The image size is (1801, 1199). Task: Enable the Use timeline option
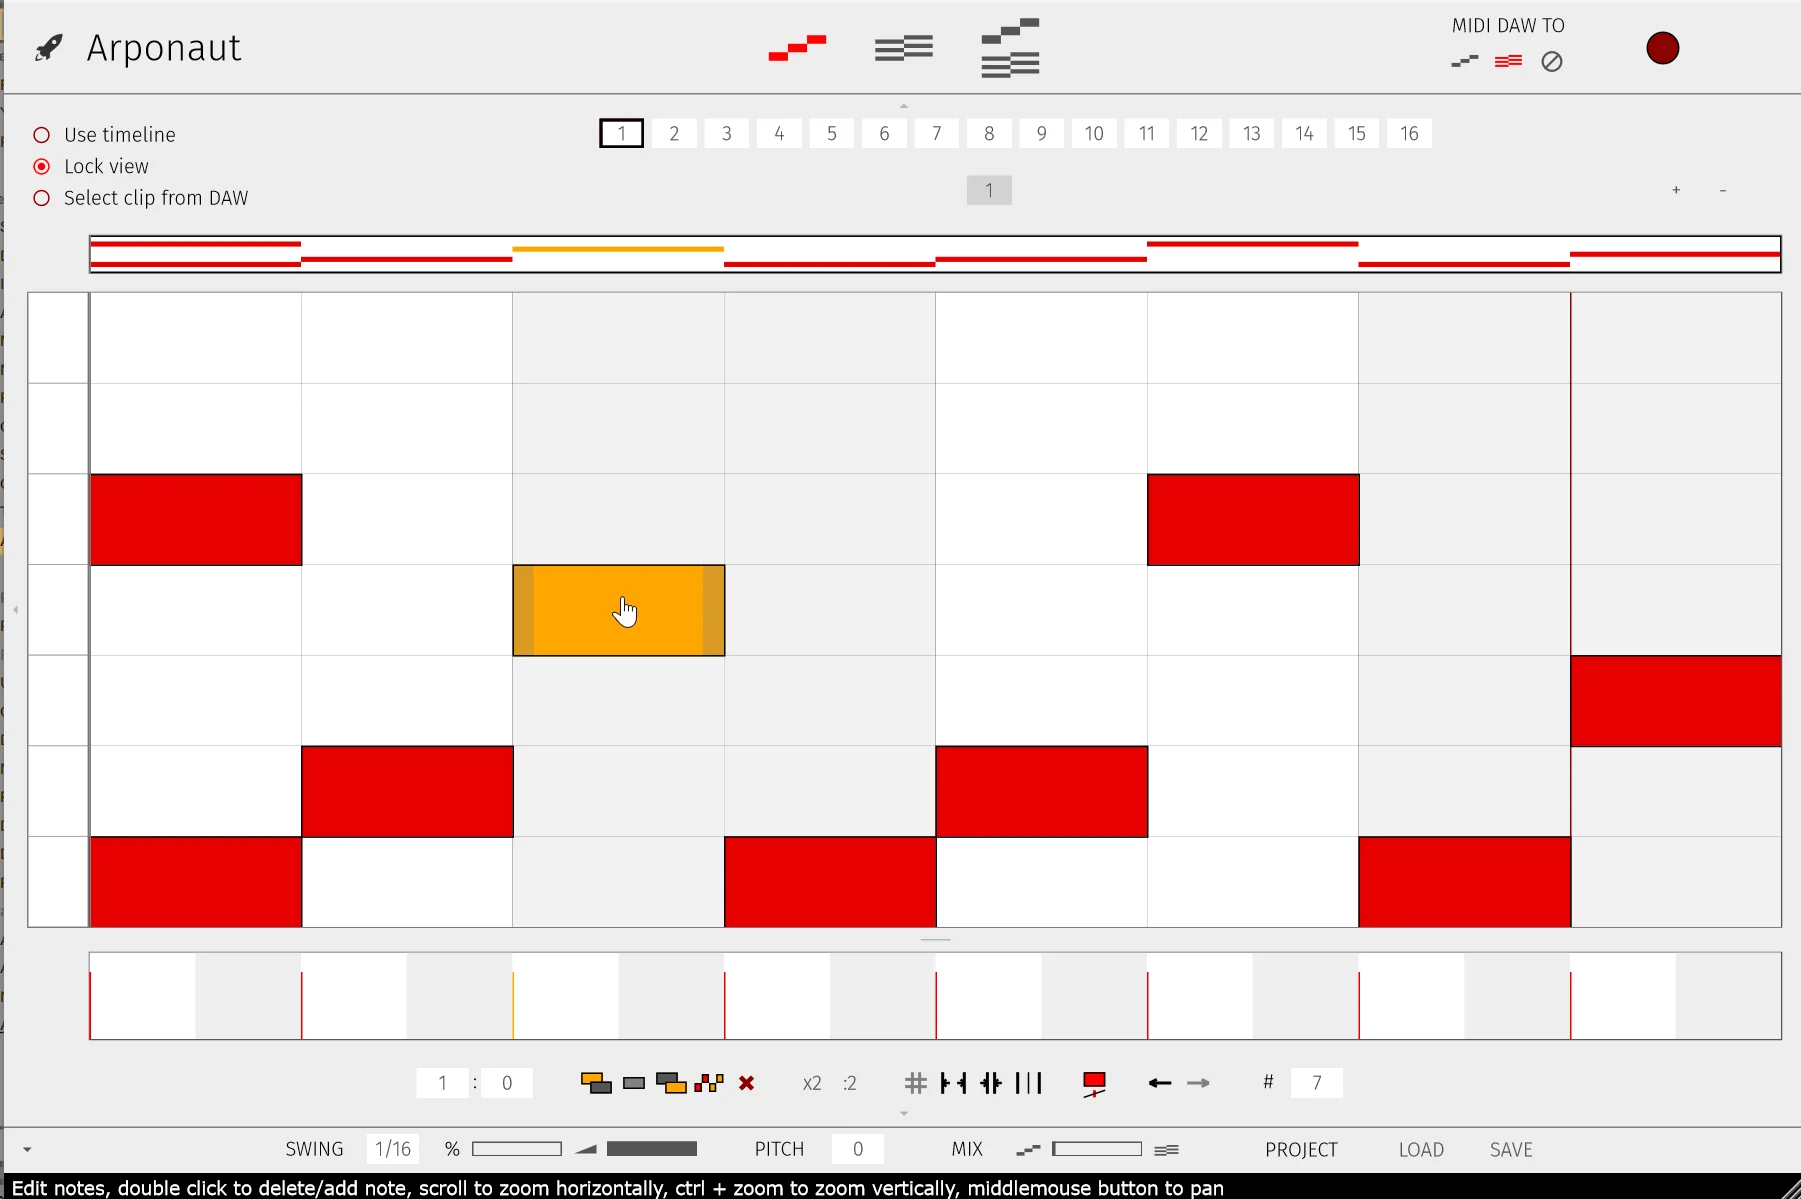click(42, 134)
